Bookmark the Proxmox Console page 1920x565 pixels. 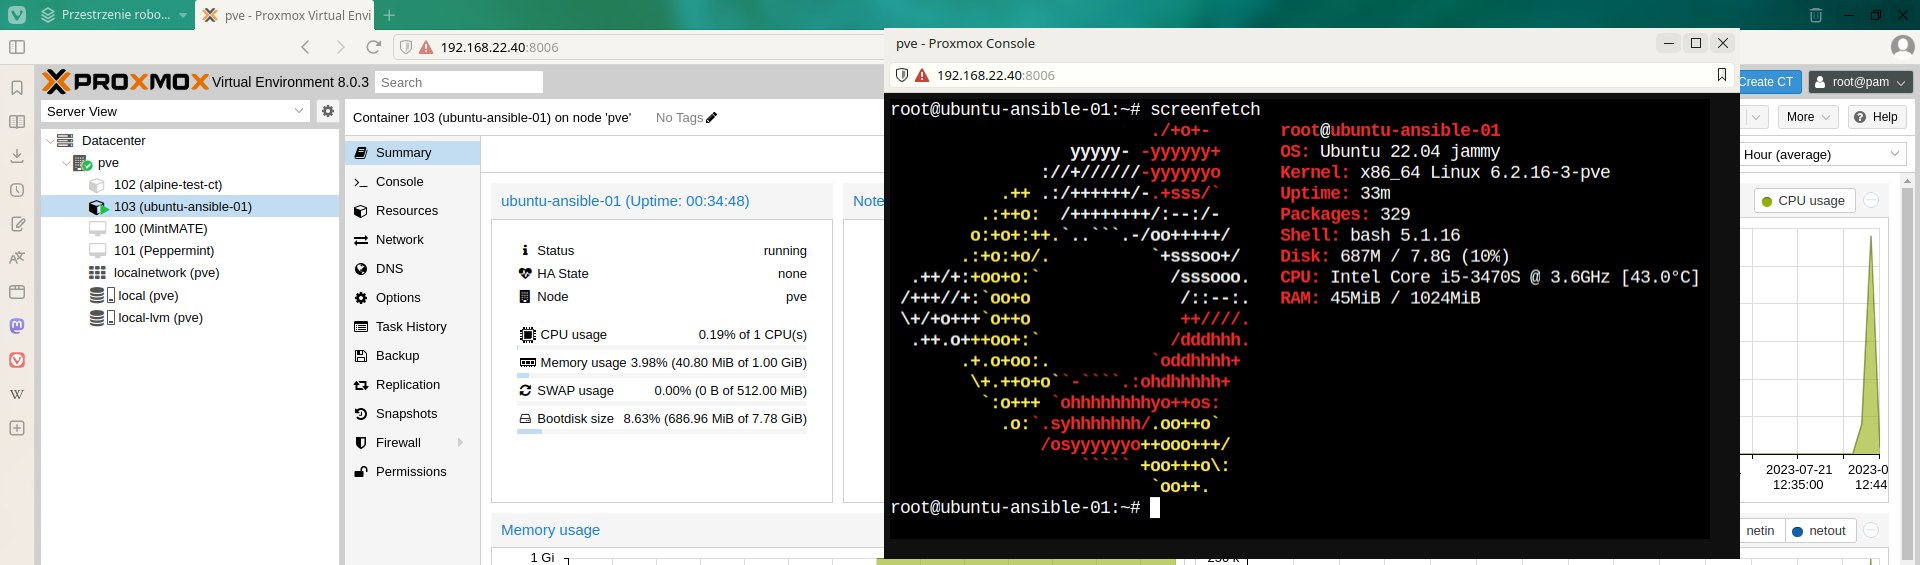(x=1722, y=75)
